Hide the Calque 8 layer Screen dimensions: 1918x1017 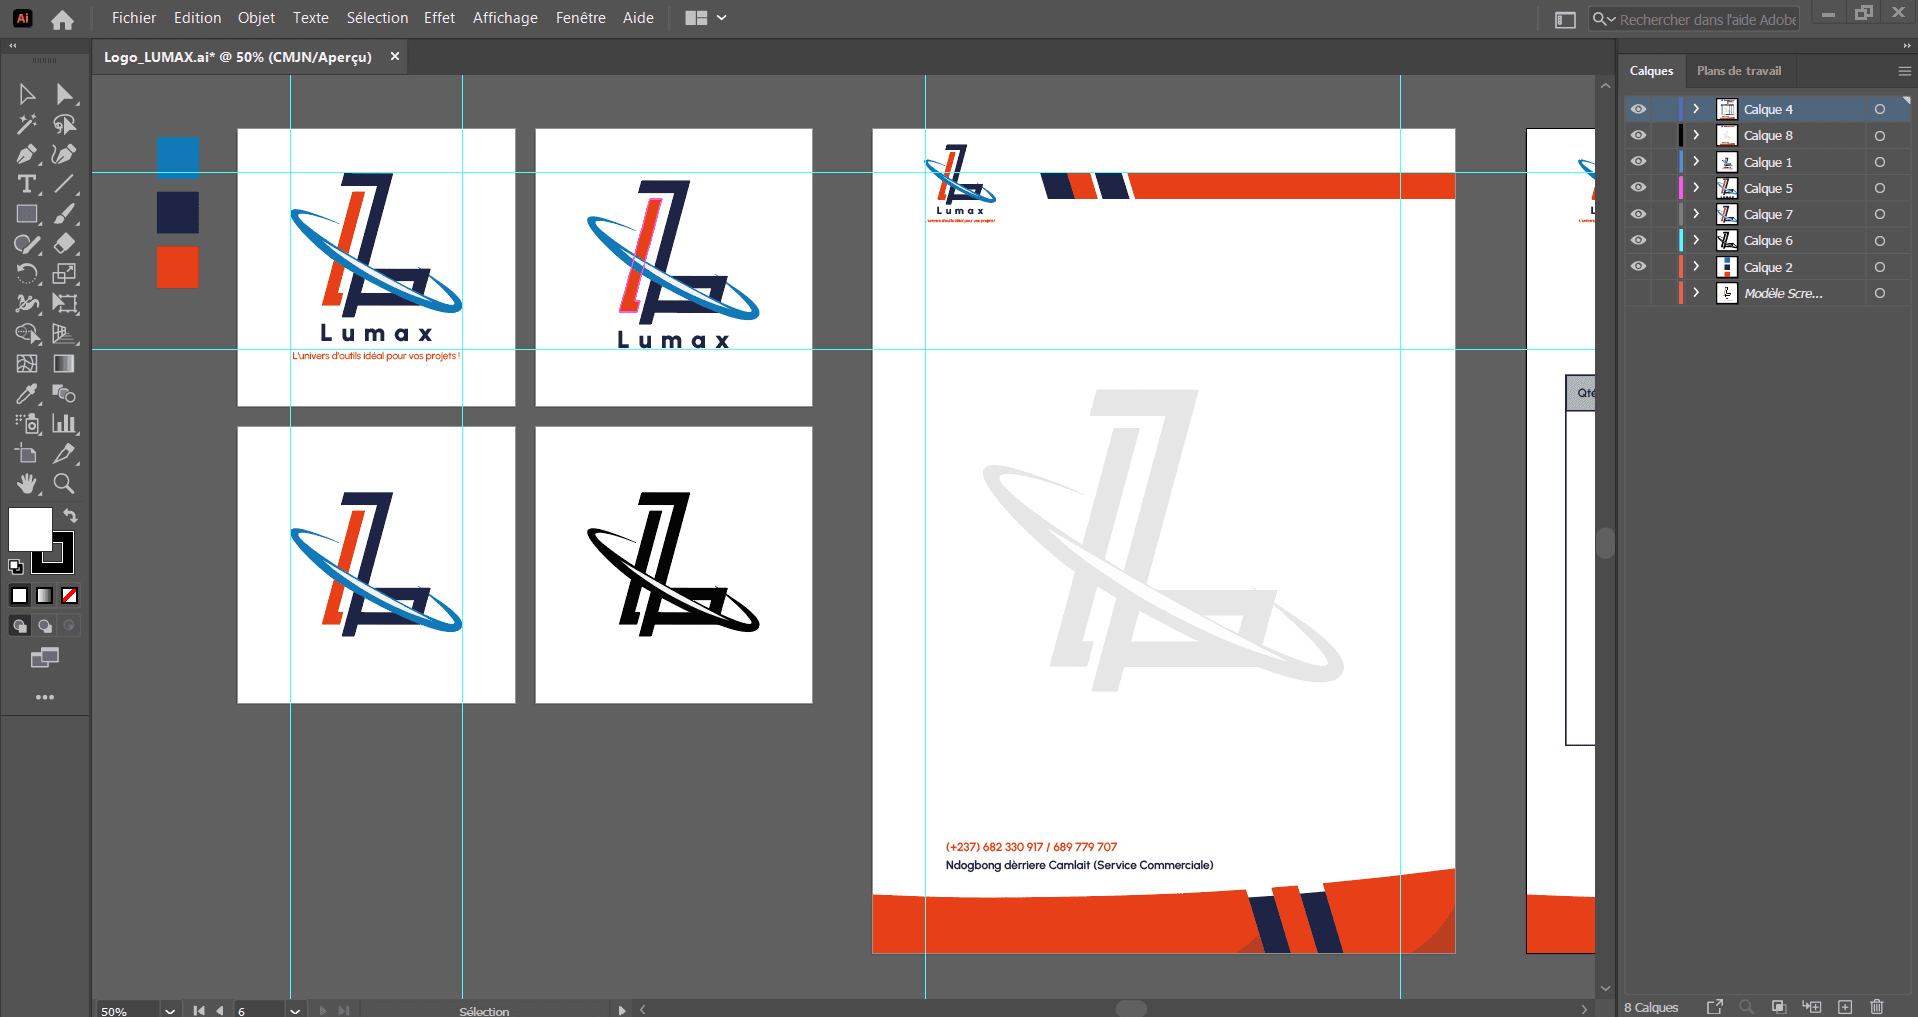coord(1638,135)
